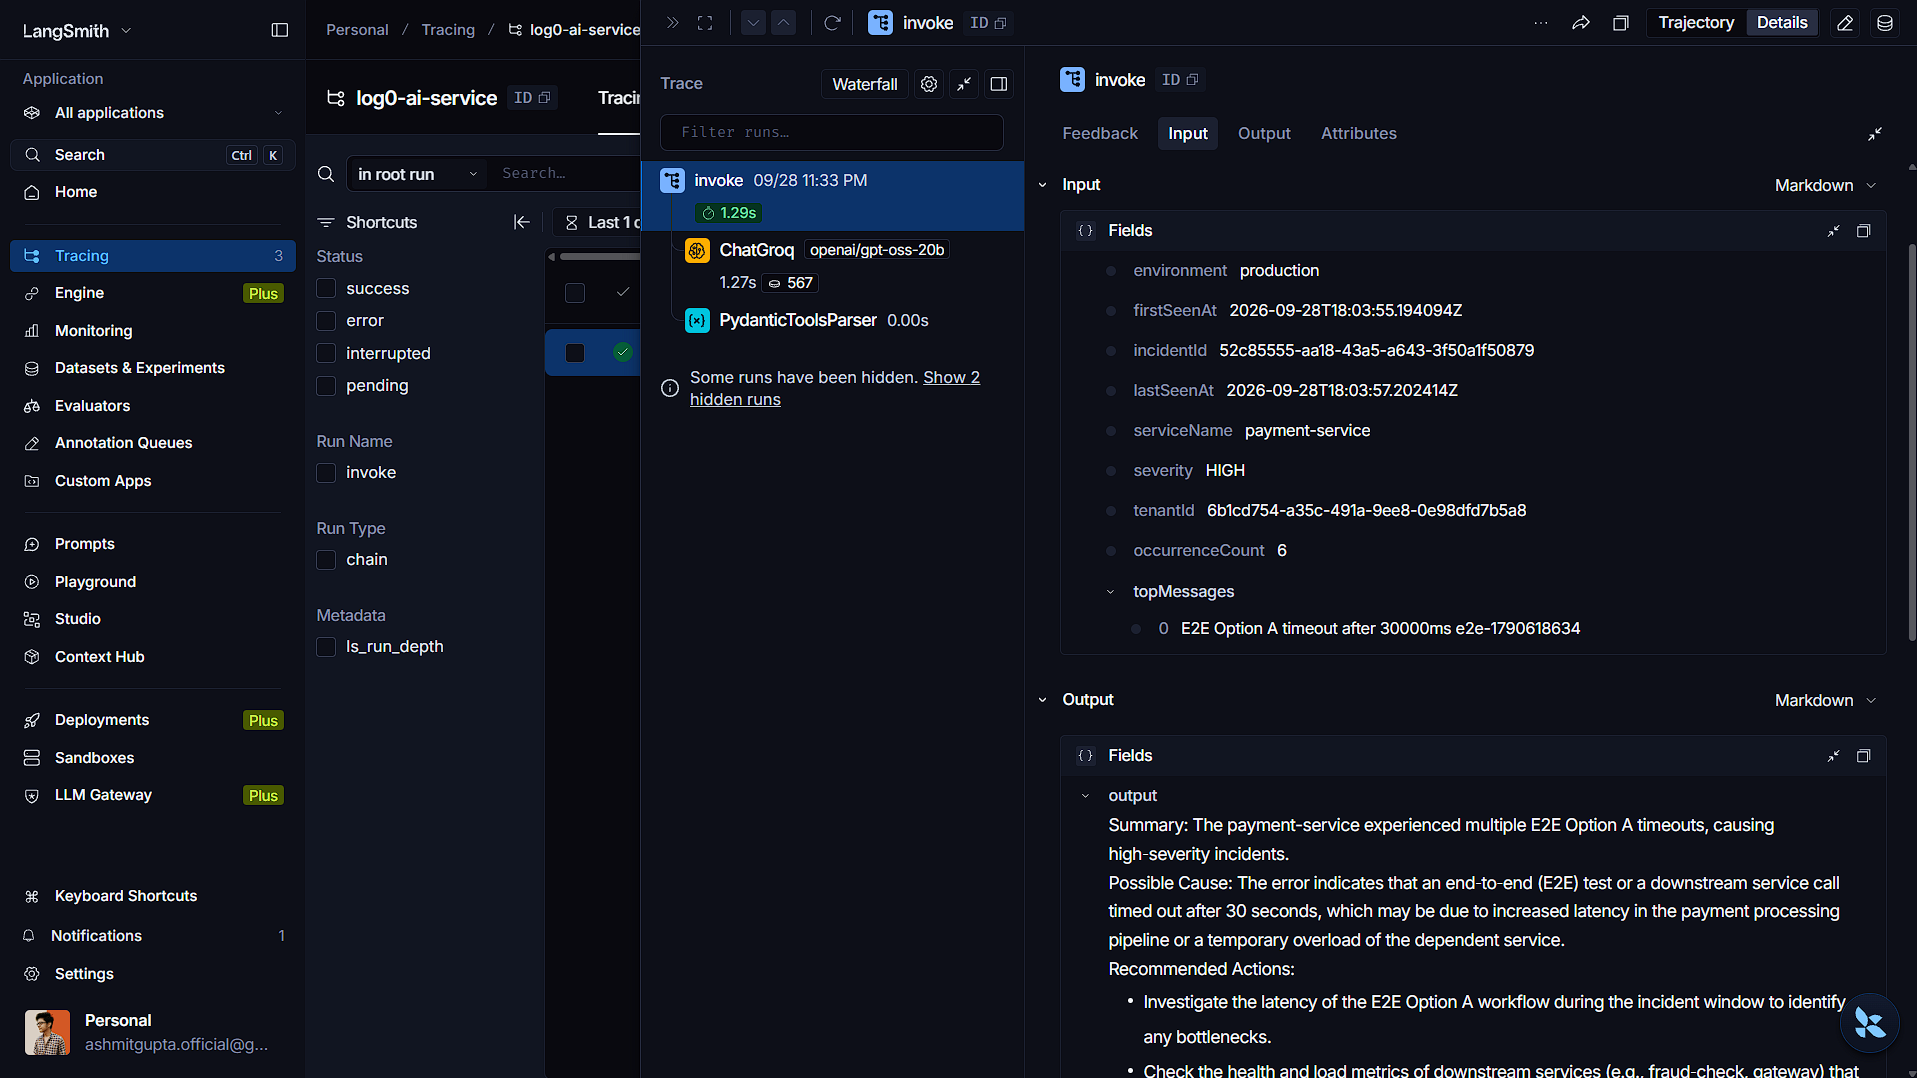Copy the Input Fields content
Screen dimensions: 1917x1078
click(x=1863, y=231)
